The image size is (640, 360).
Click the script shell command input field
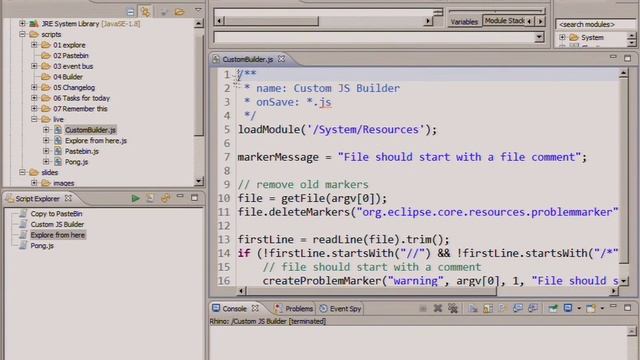pyautogui.click(x=374, y=37)
